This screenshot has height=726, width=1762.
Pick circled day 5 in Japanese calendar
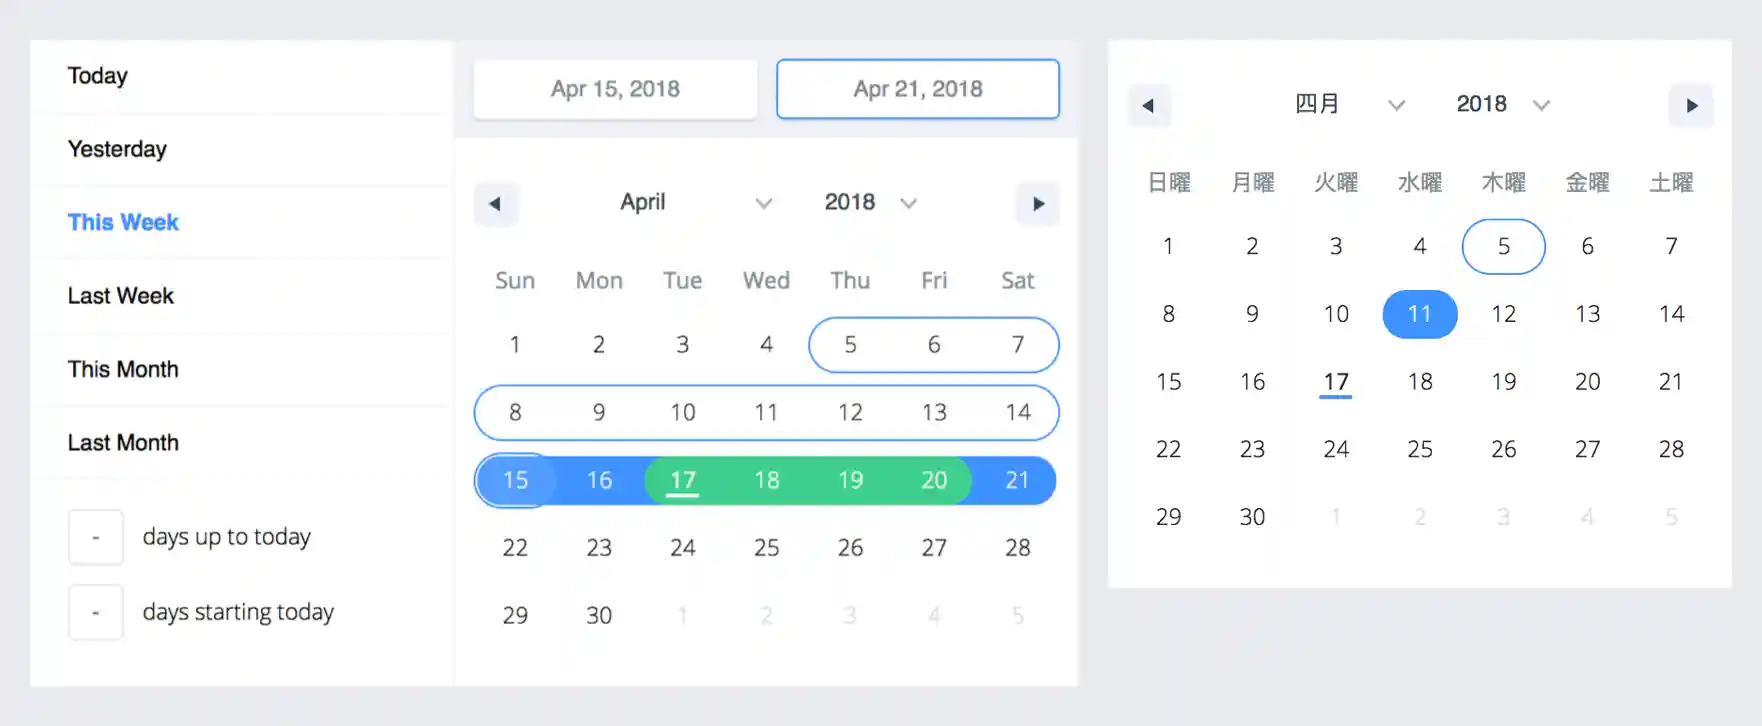click(1503, 247)
